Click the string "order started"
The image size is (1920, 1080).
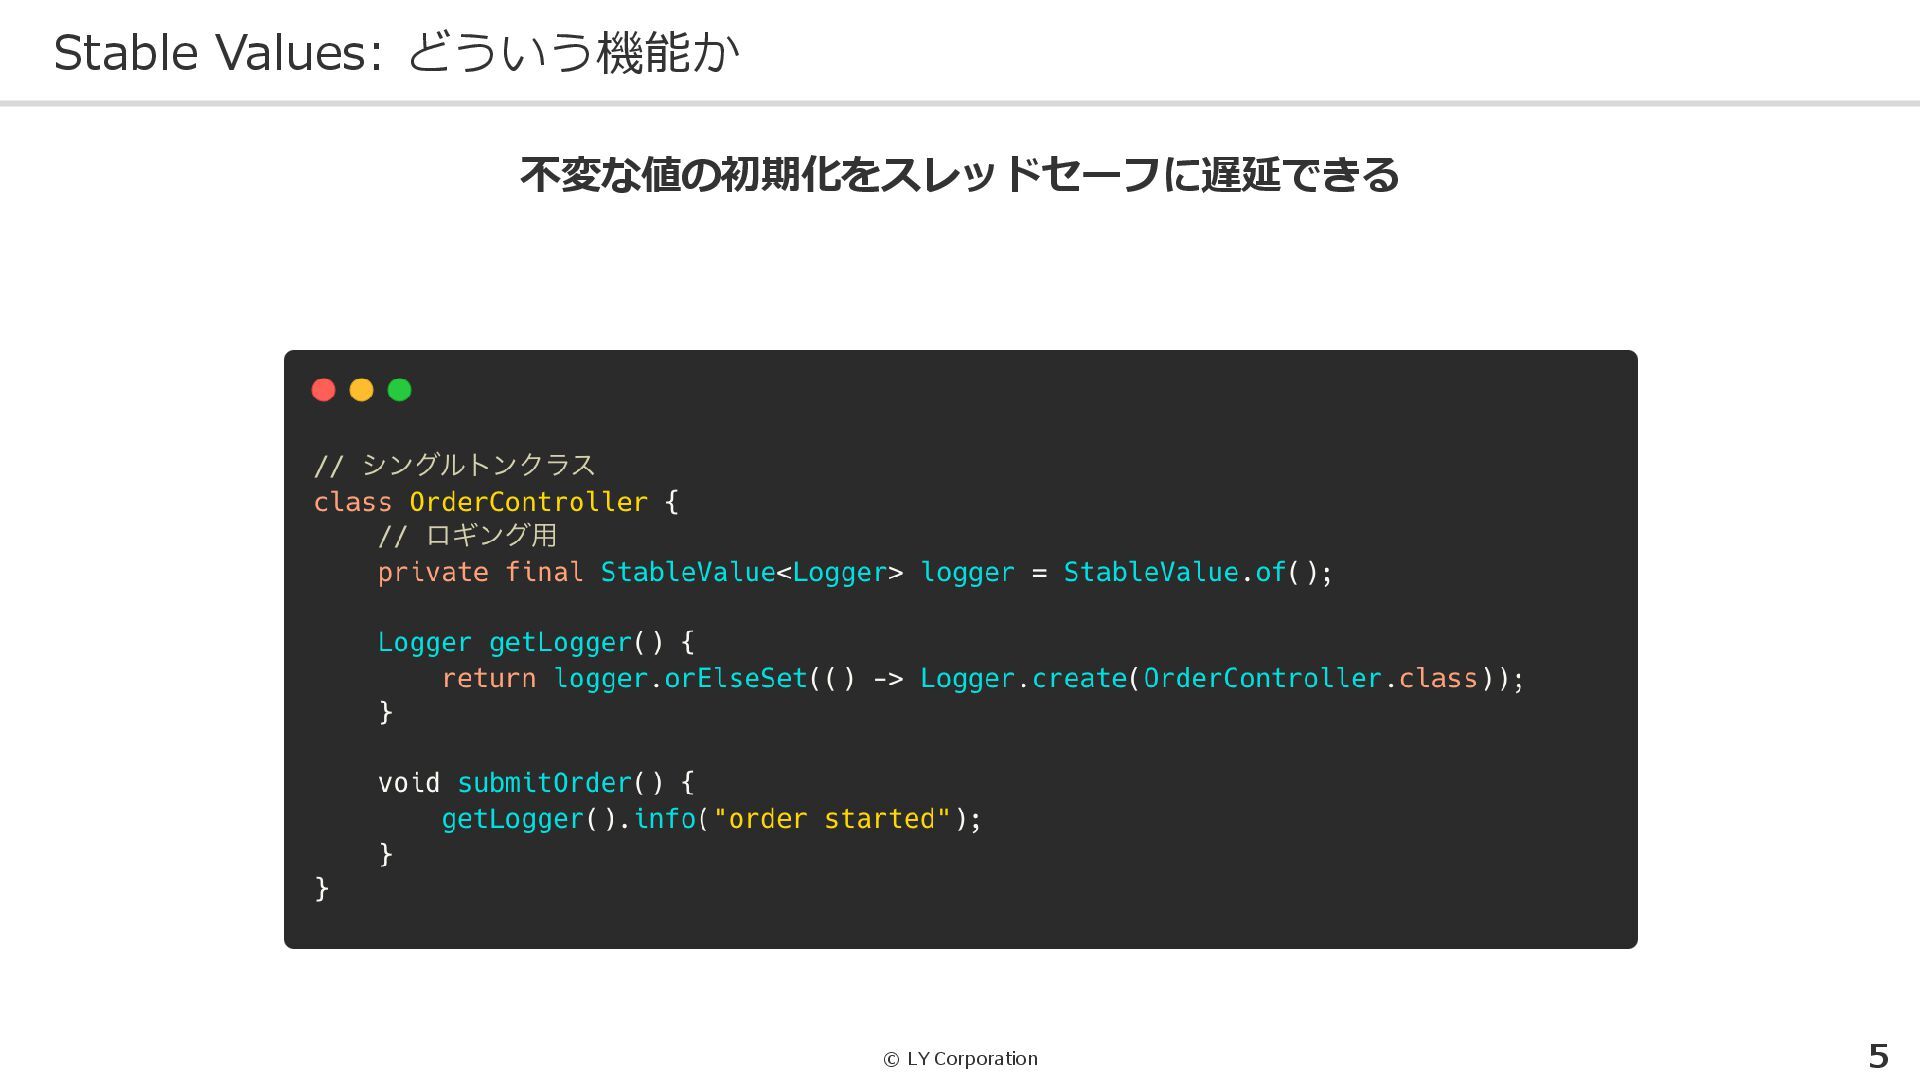[x=832, y=819]
